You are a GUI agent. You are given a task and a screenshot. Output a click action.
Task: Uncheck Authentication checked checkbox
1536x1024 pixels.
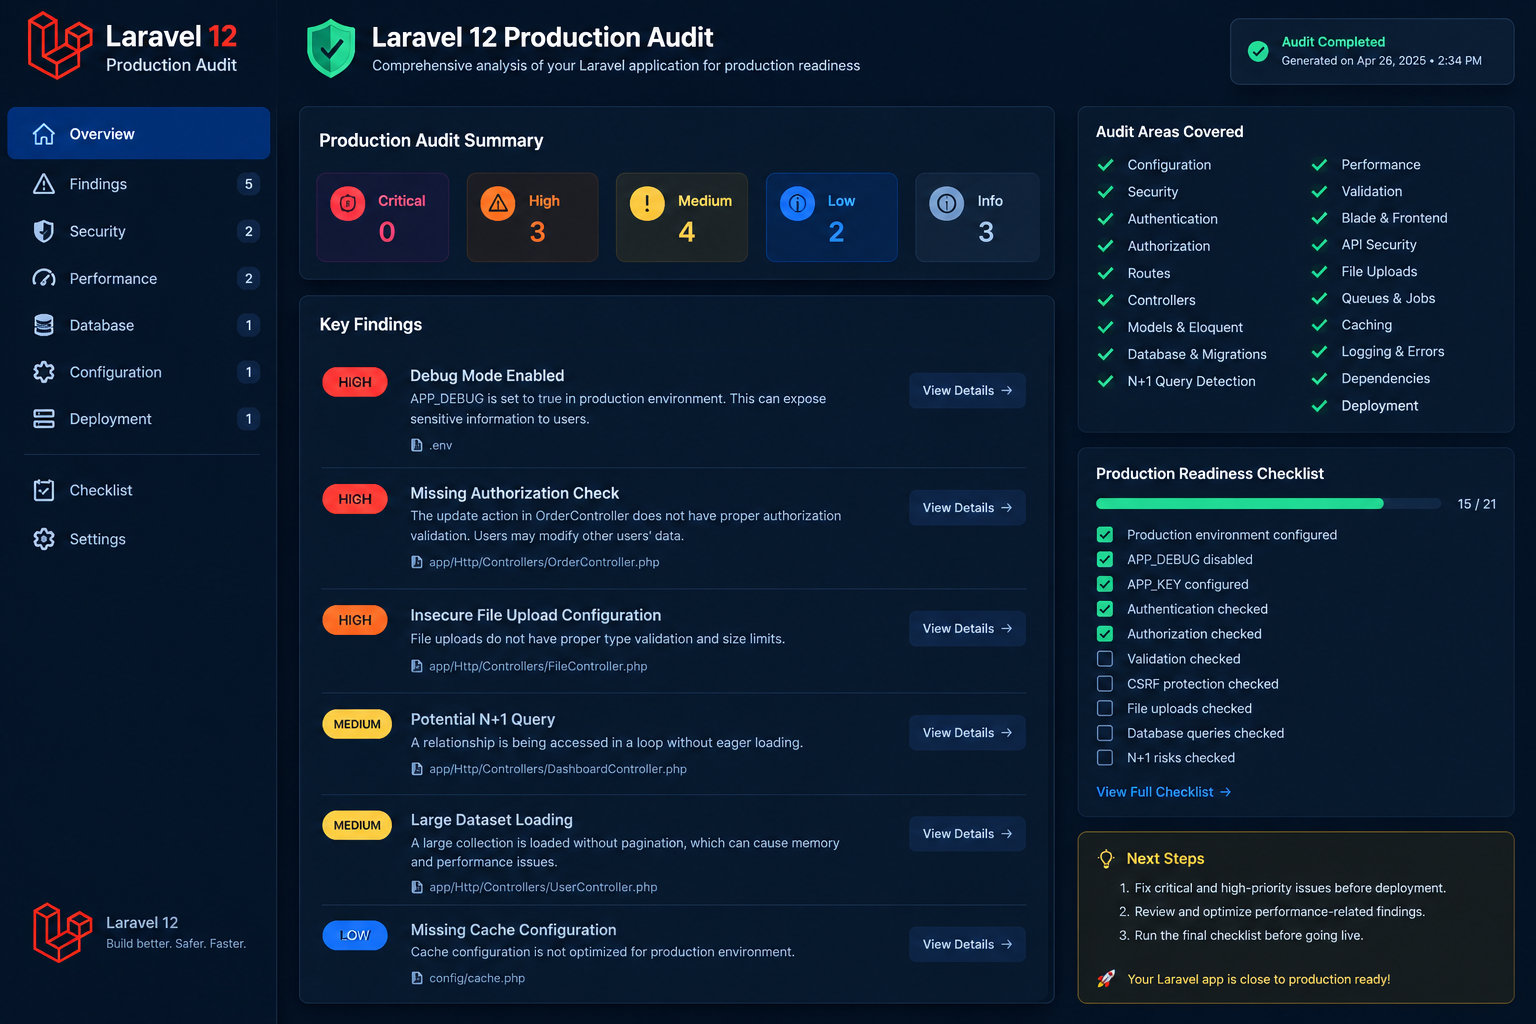[x=1105, y=609]
